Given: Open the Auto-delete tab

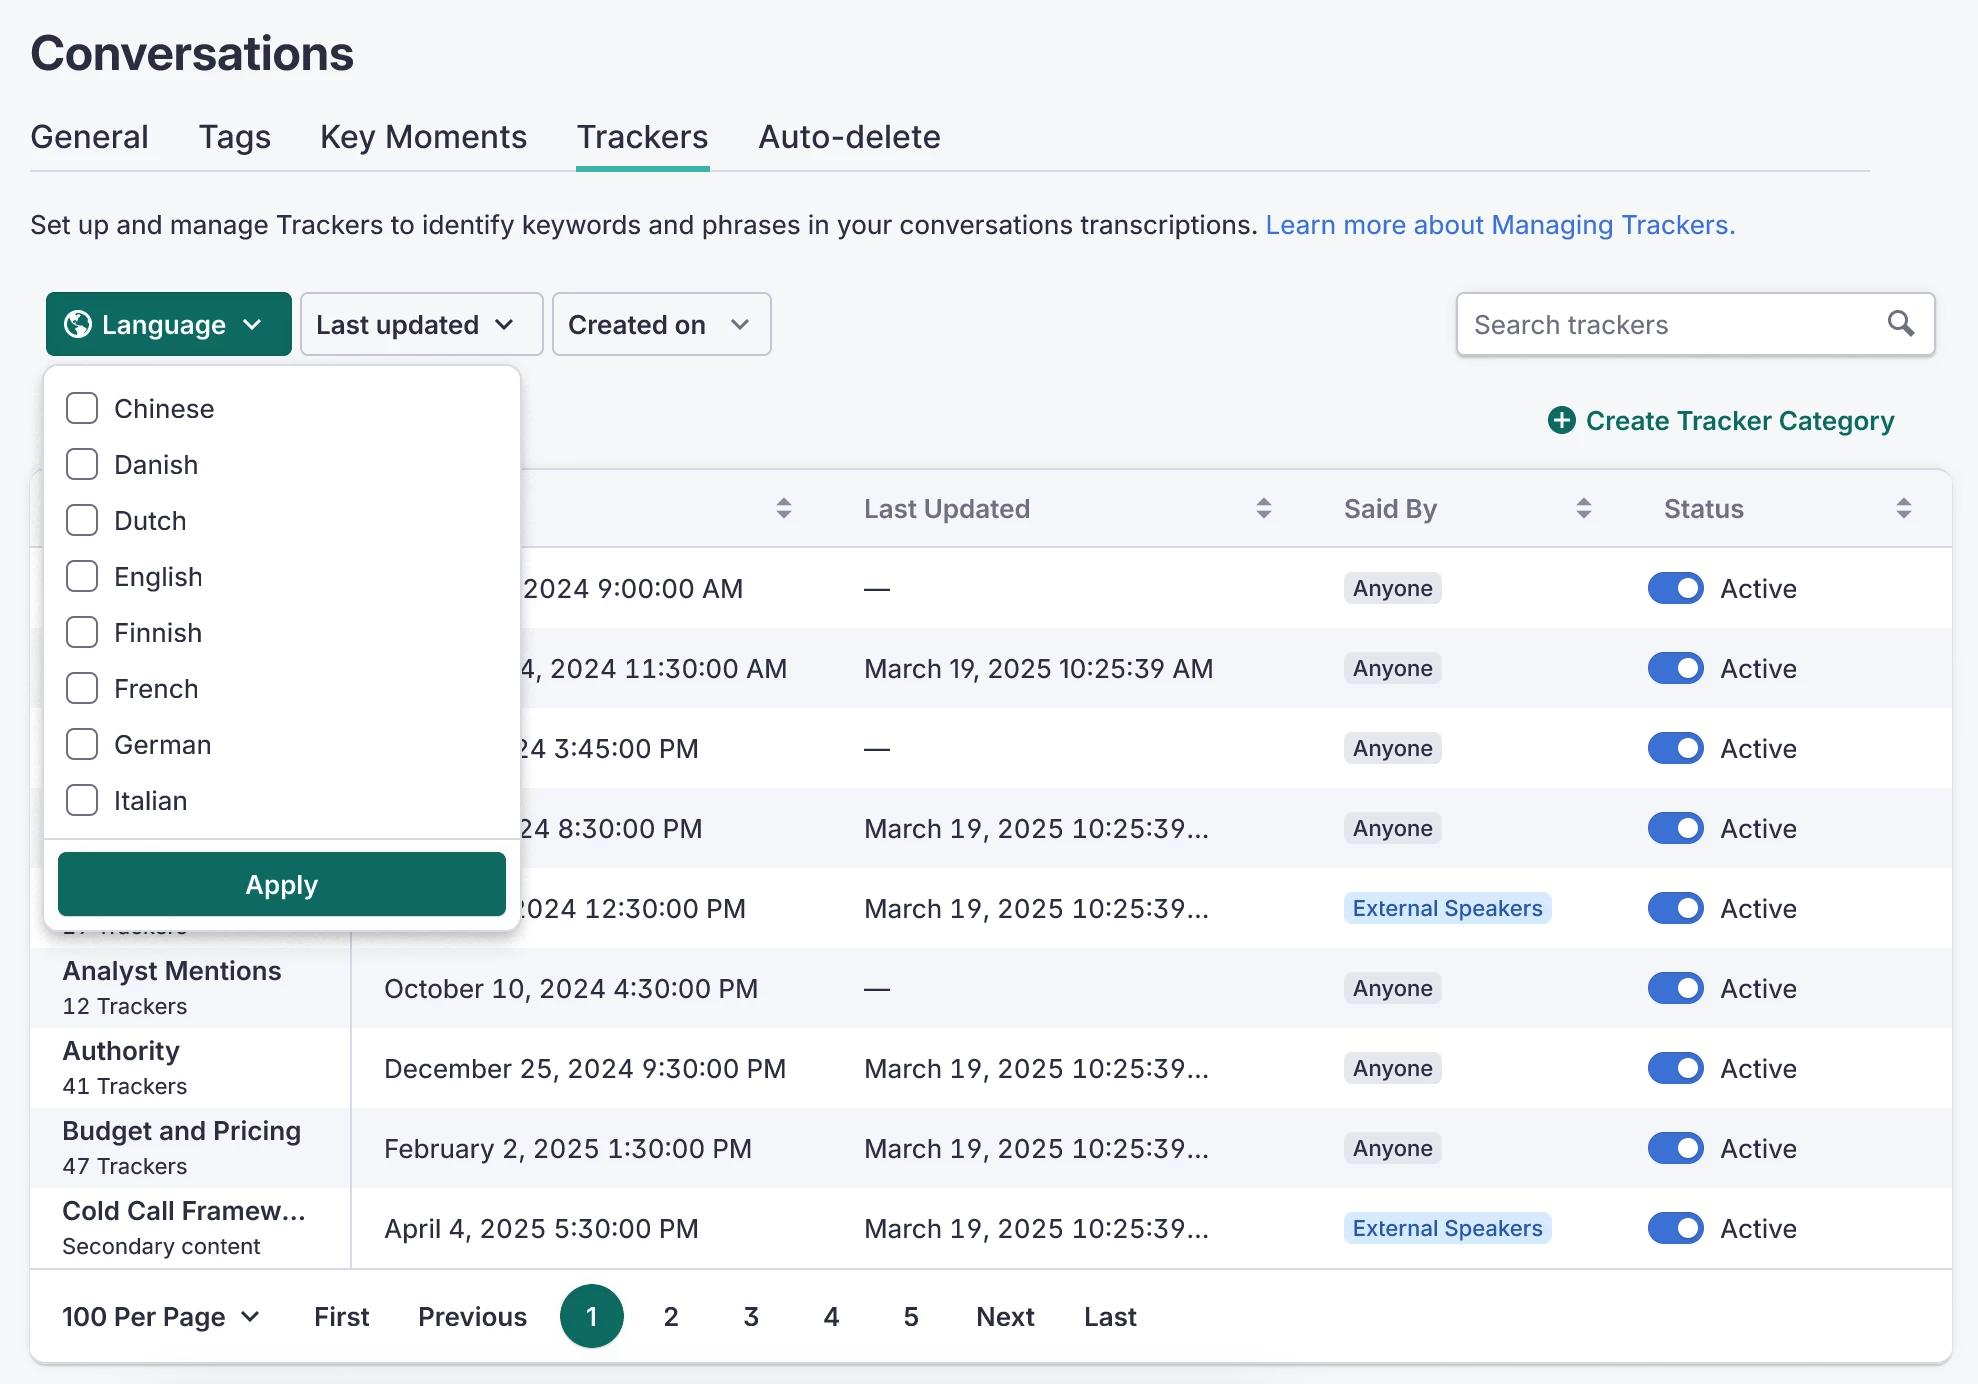Looking at the screenshot, I should click(849, 137).
